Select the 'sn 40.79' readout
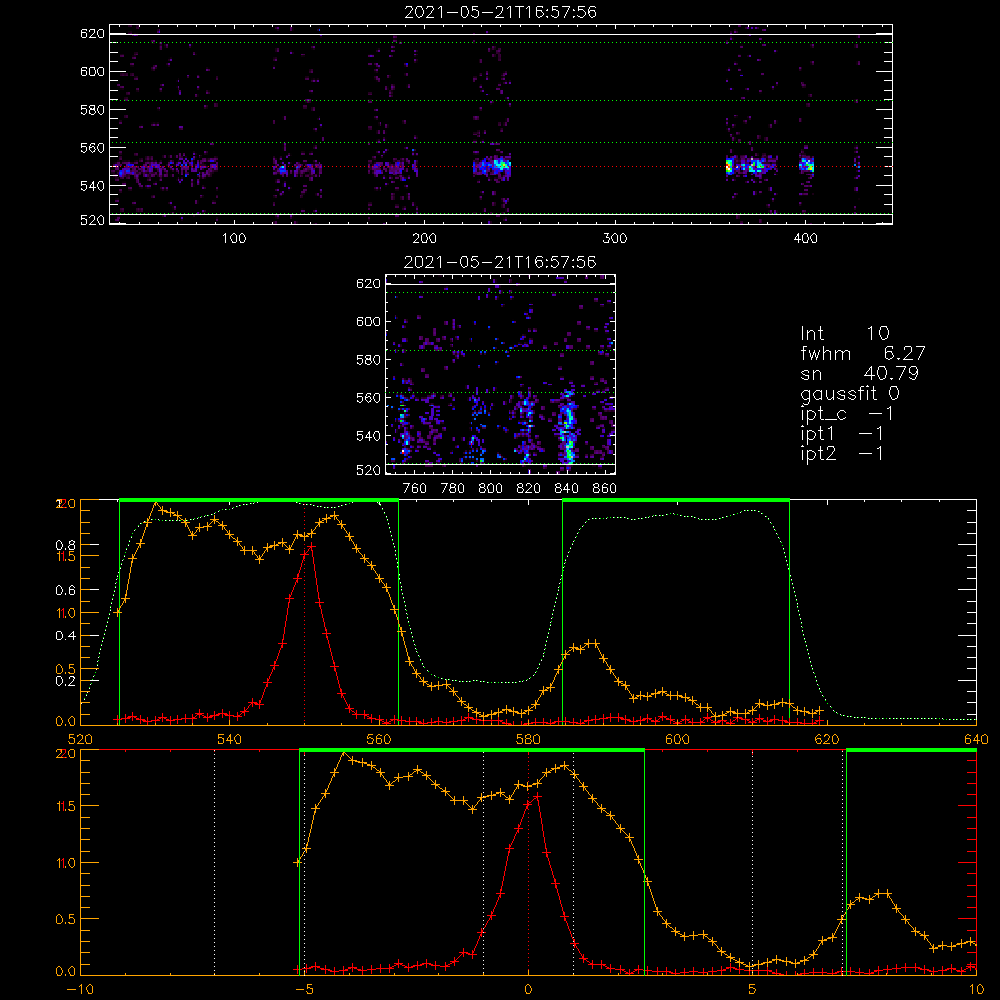This screenshot has width=1000, height=1000. [859, 373]
